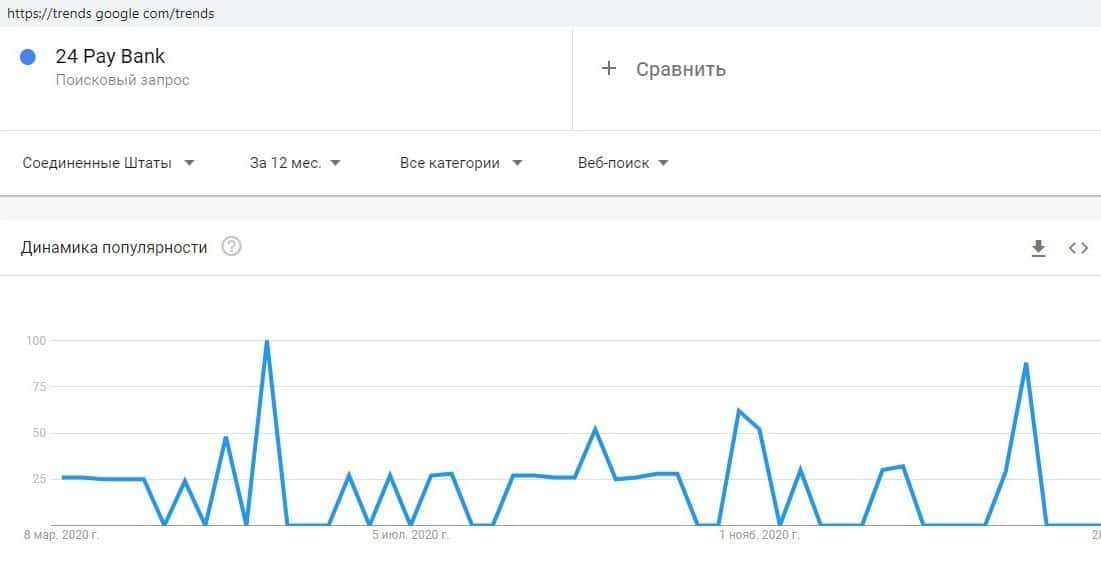
Task: Download the popularity chart data as CSV
Action: coord(1038,248)
